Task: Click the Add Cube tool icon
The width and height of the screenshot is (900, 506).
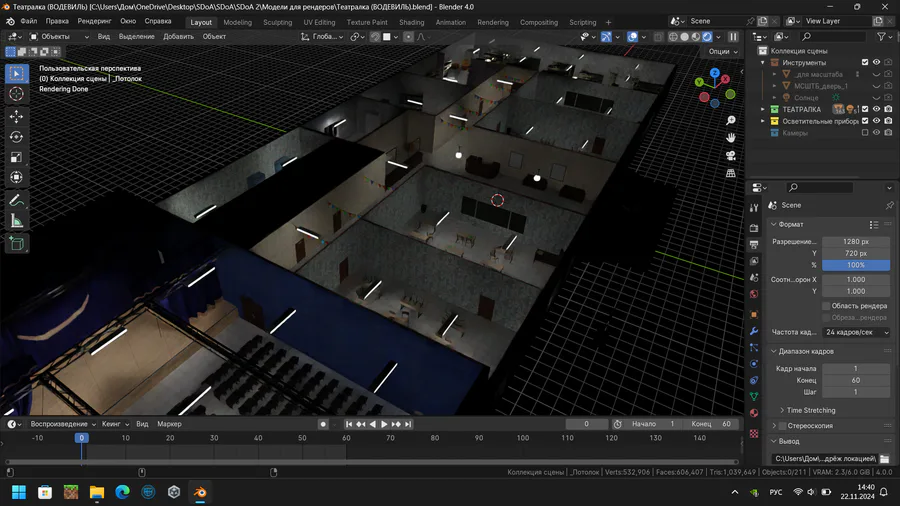Action: pos(16,243)
